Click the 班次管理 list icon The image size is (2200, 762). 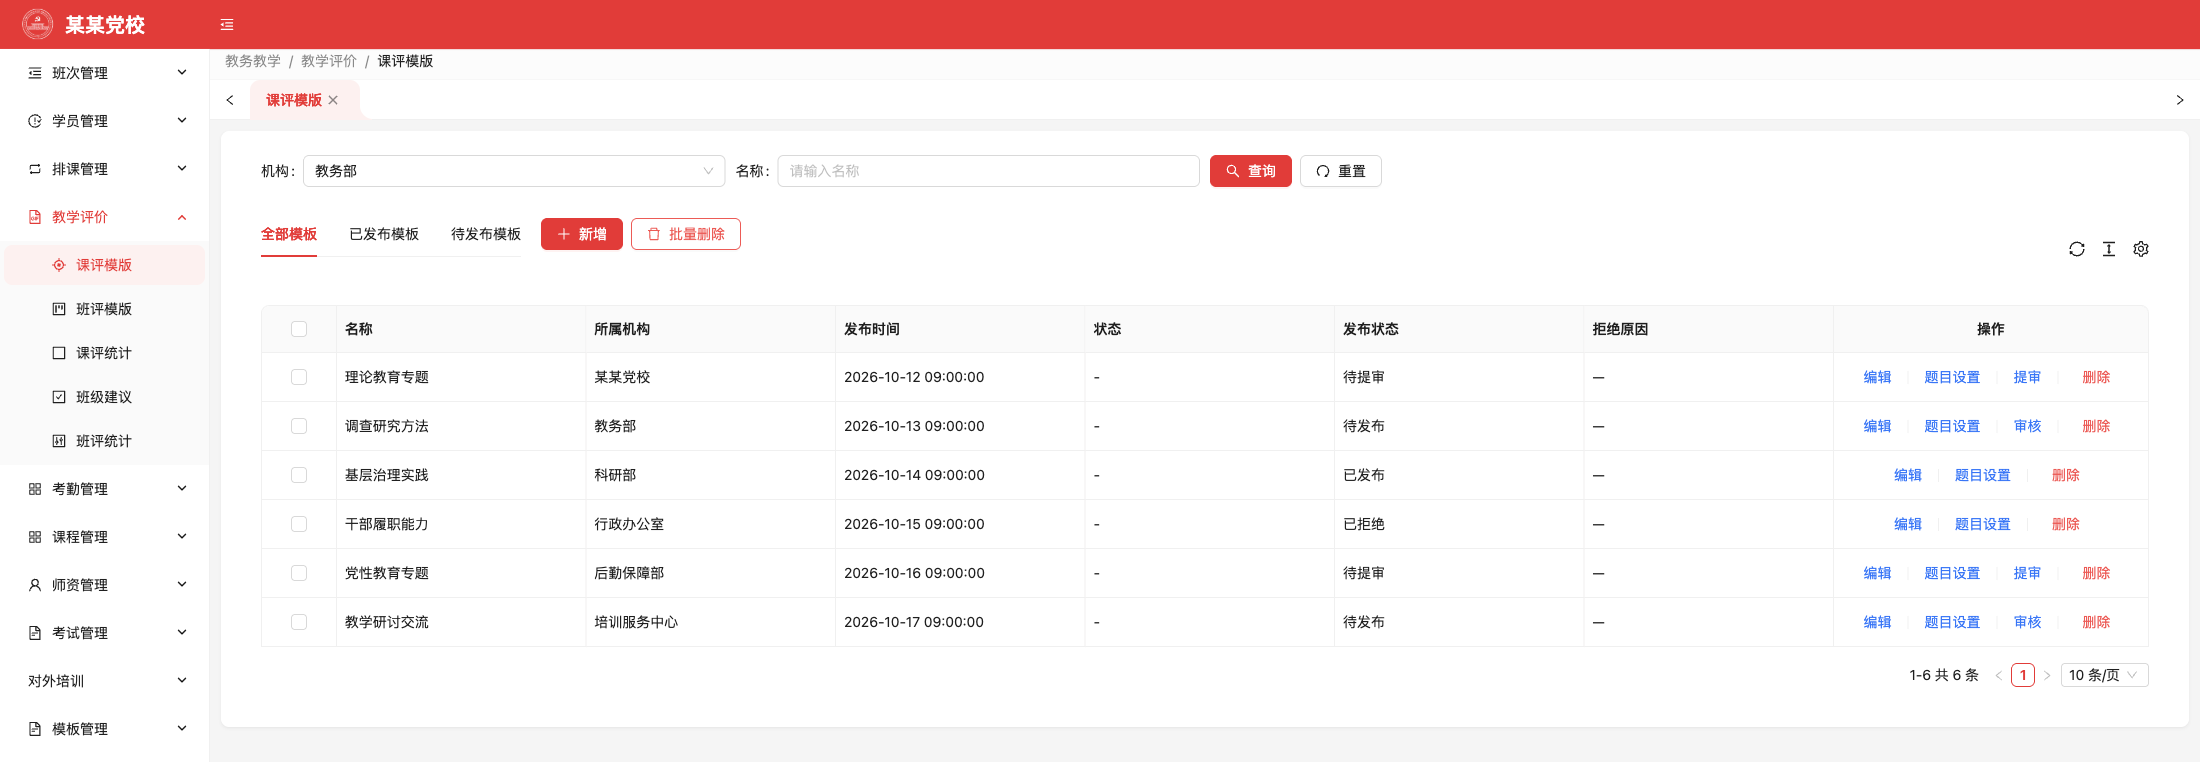click(35, 73)
